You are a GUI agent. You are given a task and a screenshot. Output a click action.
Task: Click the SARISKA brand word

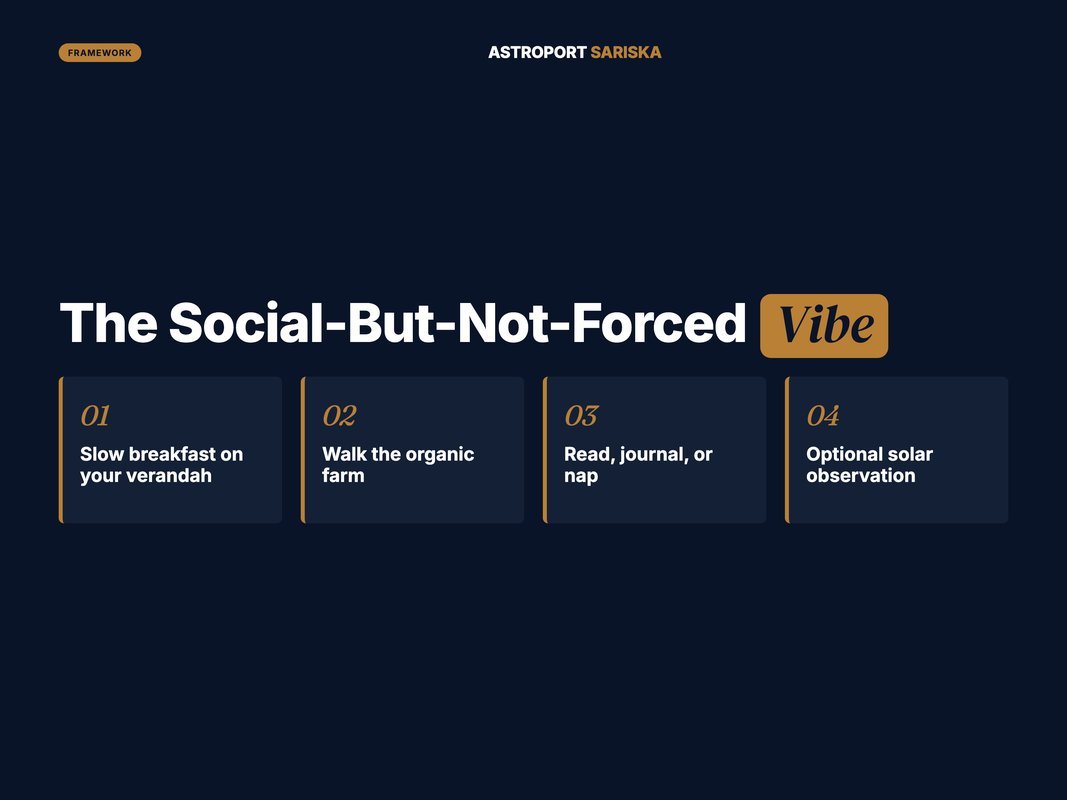click(x=625, y=52)
